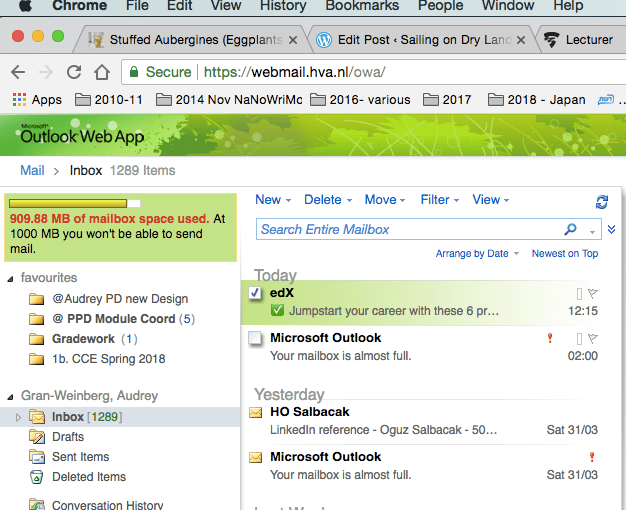This screenshot has height=510, width=626.
Task: Open the Filter dropdown
Action: (x=440, y=200)
